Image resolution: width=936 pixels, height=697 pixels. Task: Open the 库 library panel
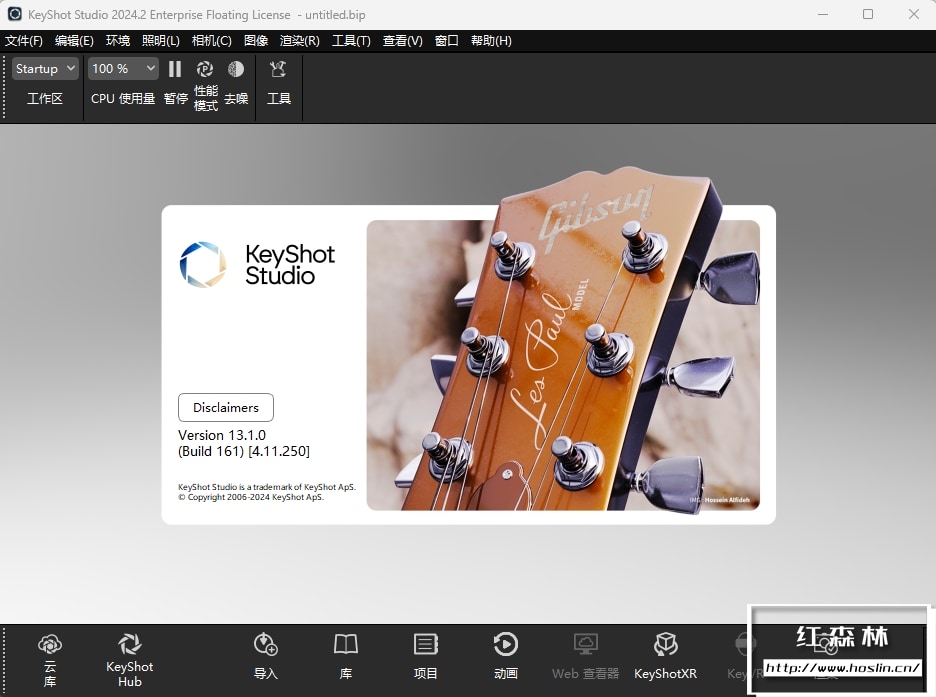[x=346, y=656]
